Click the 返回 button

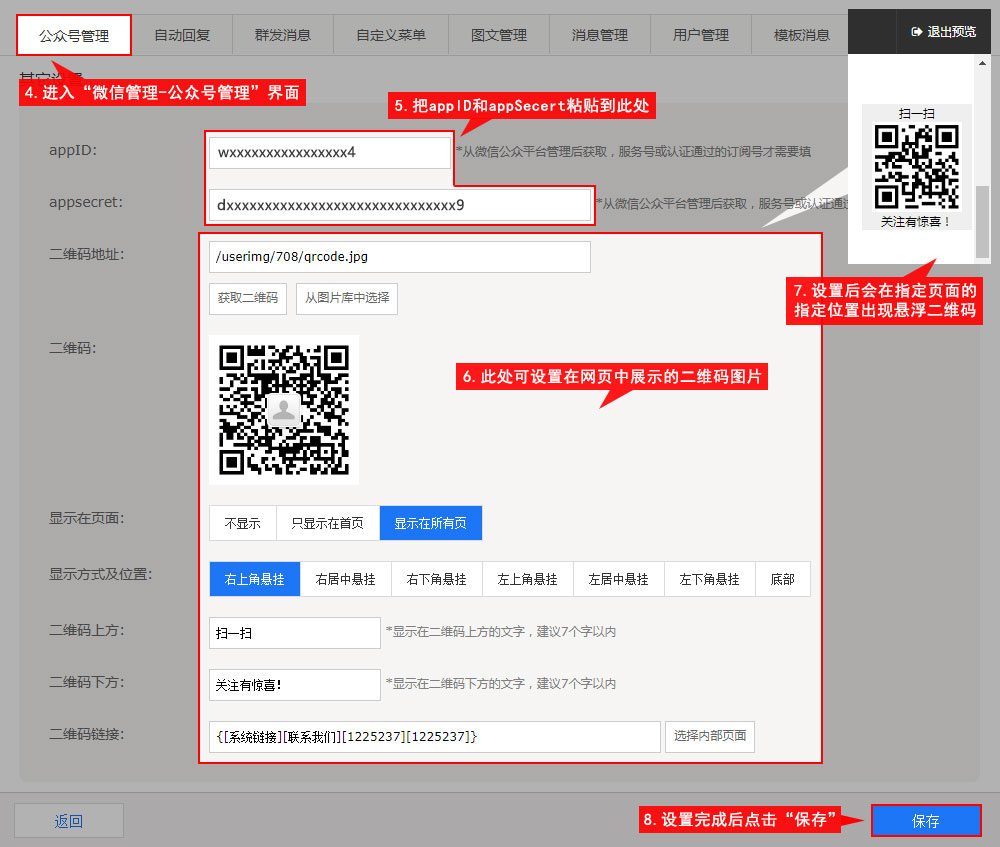click(68, 821)
